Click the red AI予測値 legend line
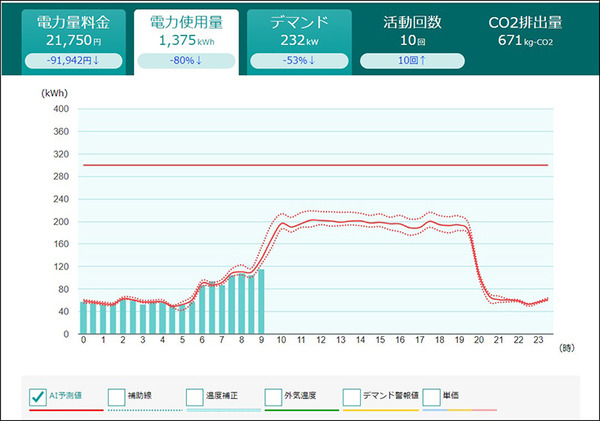Image resolution: width=600 pixels, height=421 pixels. pos(60,410)
